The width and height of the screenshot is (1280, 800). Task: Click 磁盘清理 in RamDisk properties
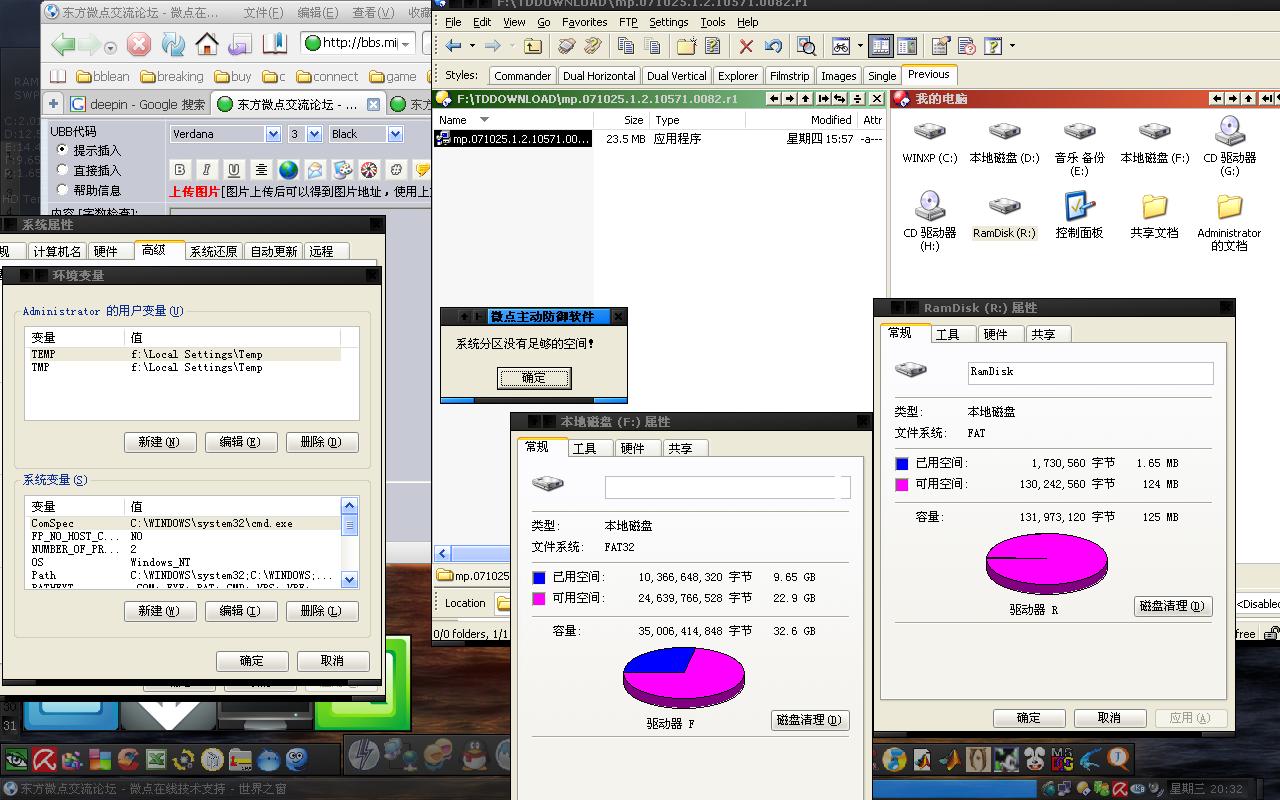(1173, 606)
